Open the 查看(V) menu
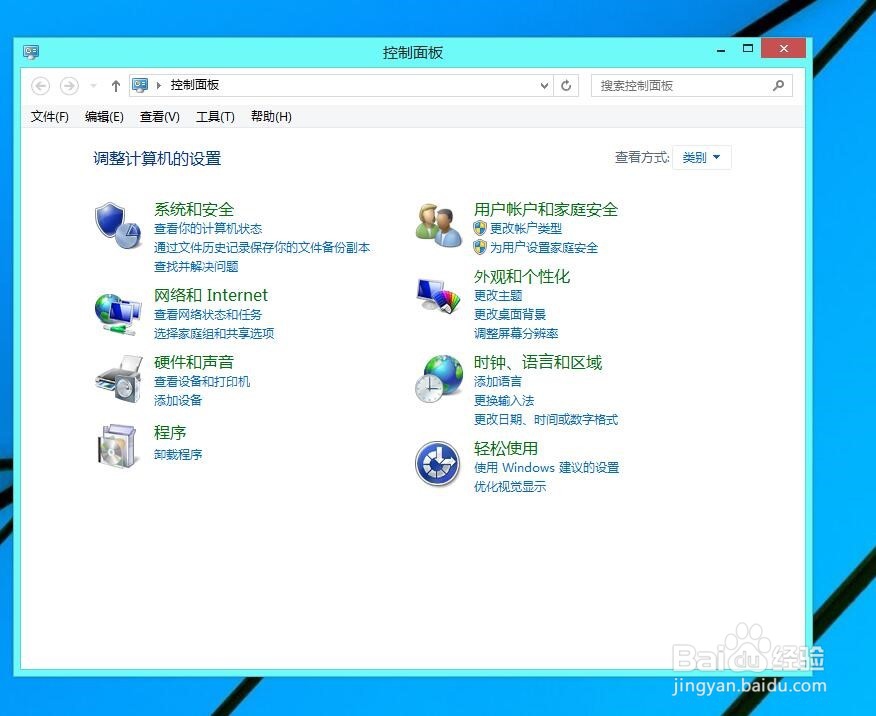876x716 pixels. tap(159, 117)
